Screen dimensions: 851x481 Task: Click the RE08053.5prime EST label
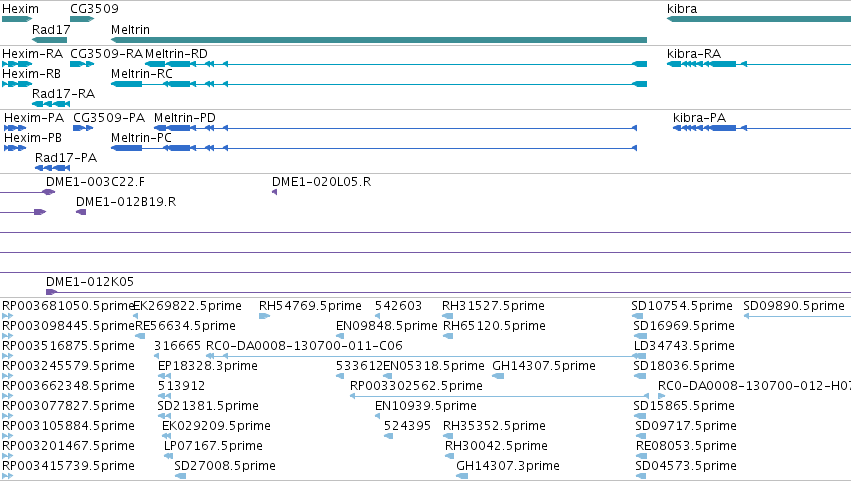point(686,446)
